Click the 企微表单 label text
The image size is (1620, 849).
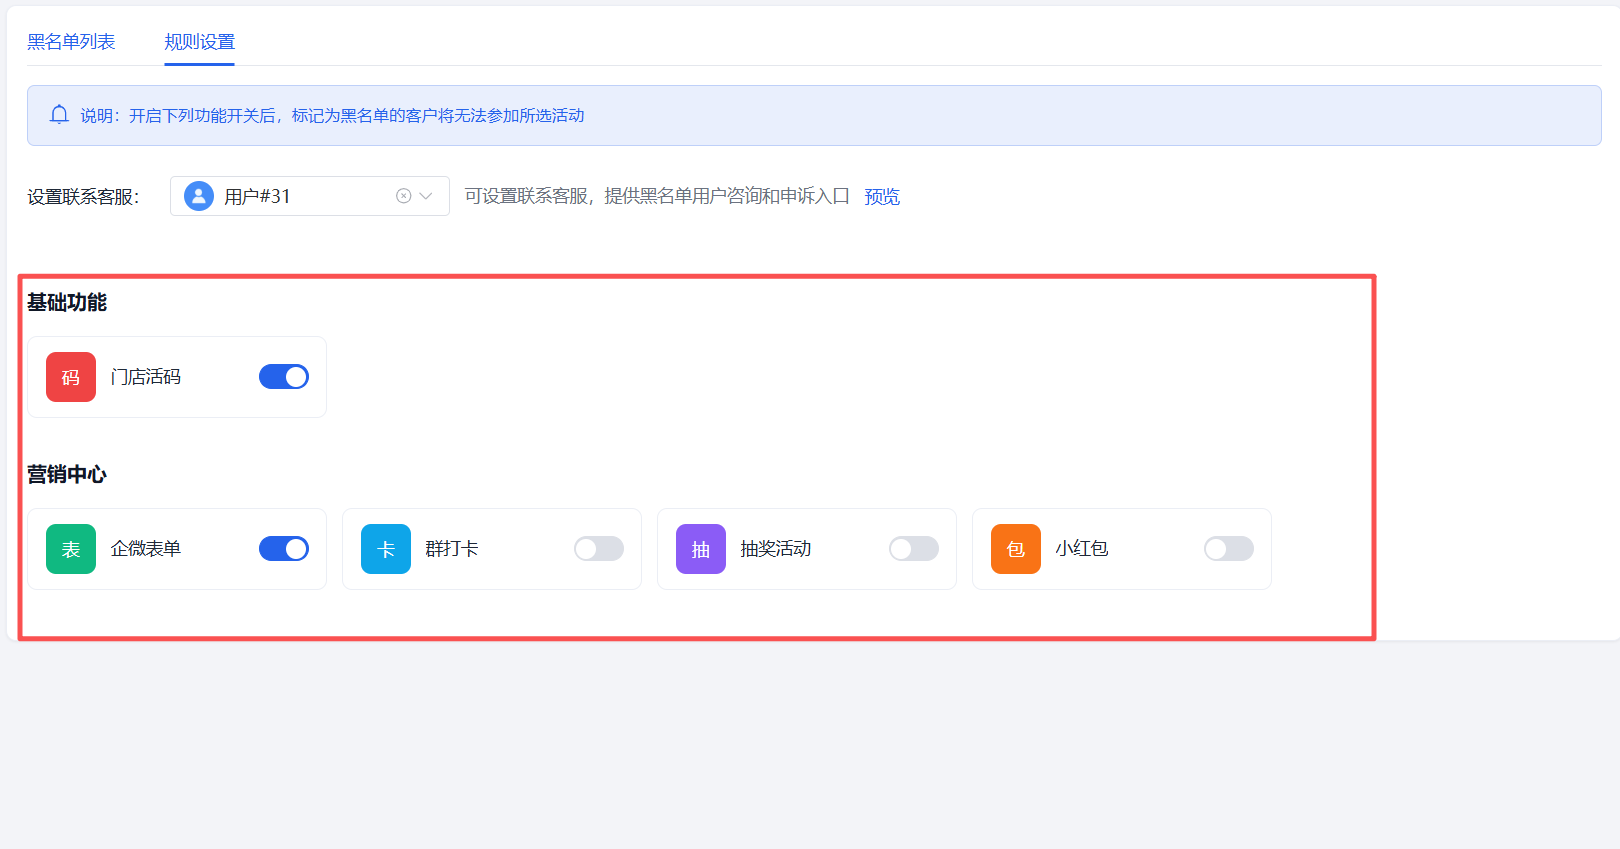(x=146, y=549)
